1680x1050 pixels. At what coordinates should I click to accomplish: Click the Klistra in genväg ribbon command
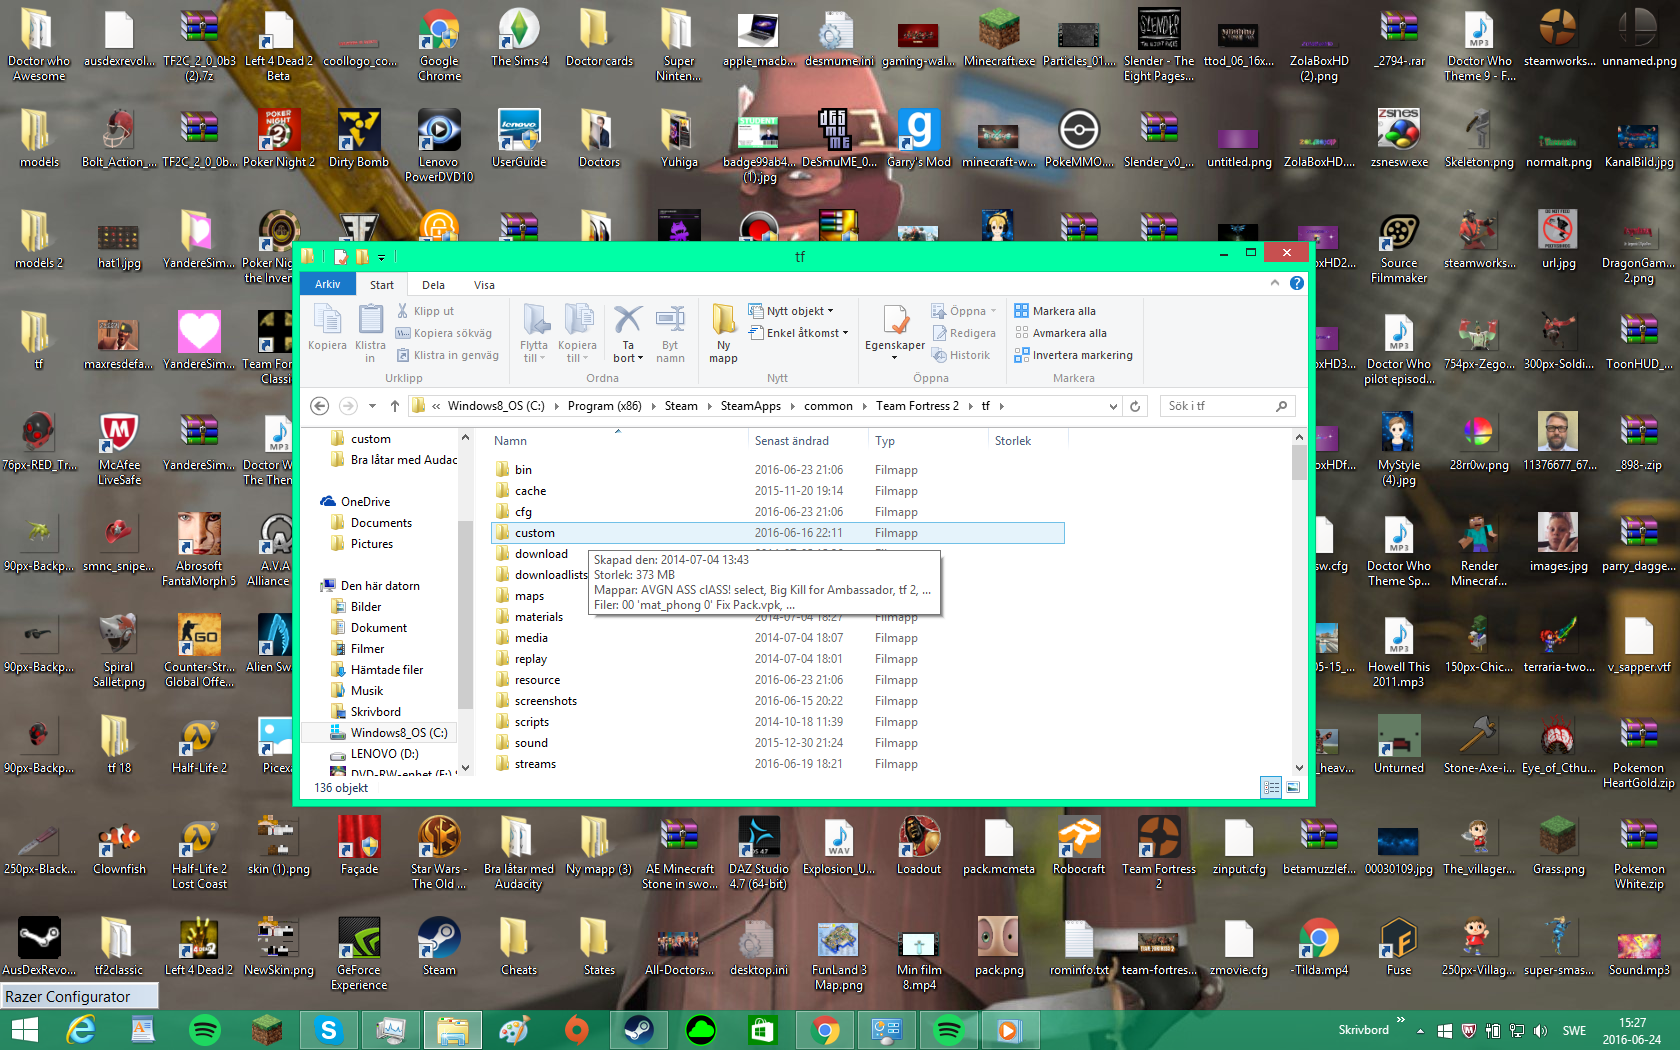[447, 355]
